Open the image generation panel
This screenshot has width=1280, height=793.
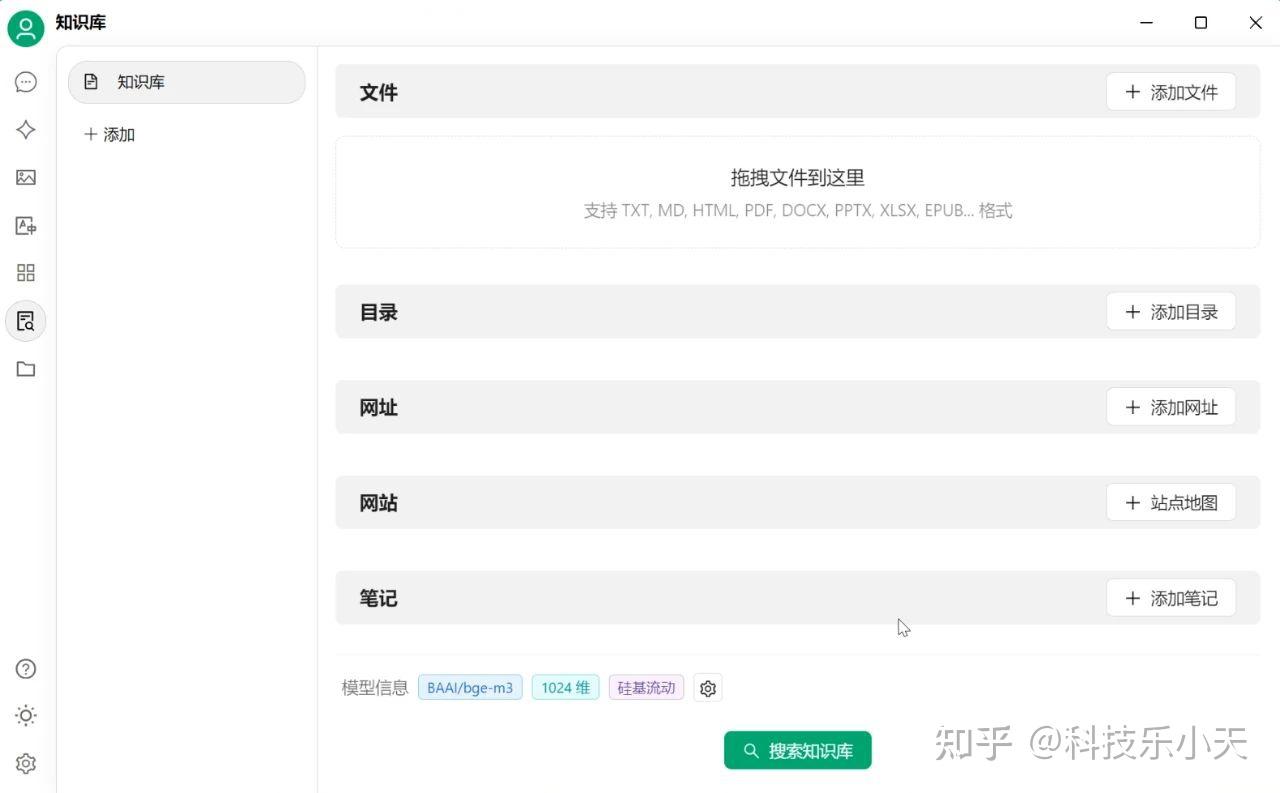coord(25,178)
